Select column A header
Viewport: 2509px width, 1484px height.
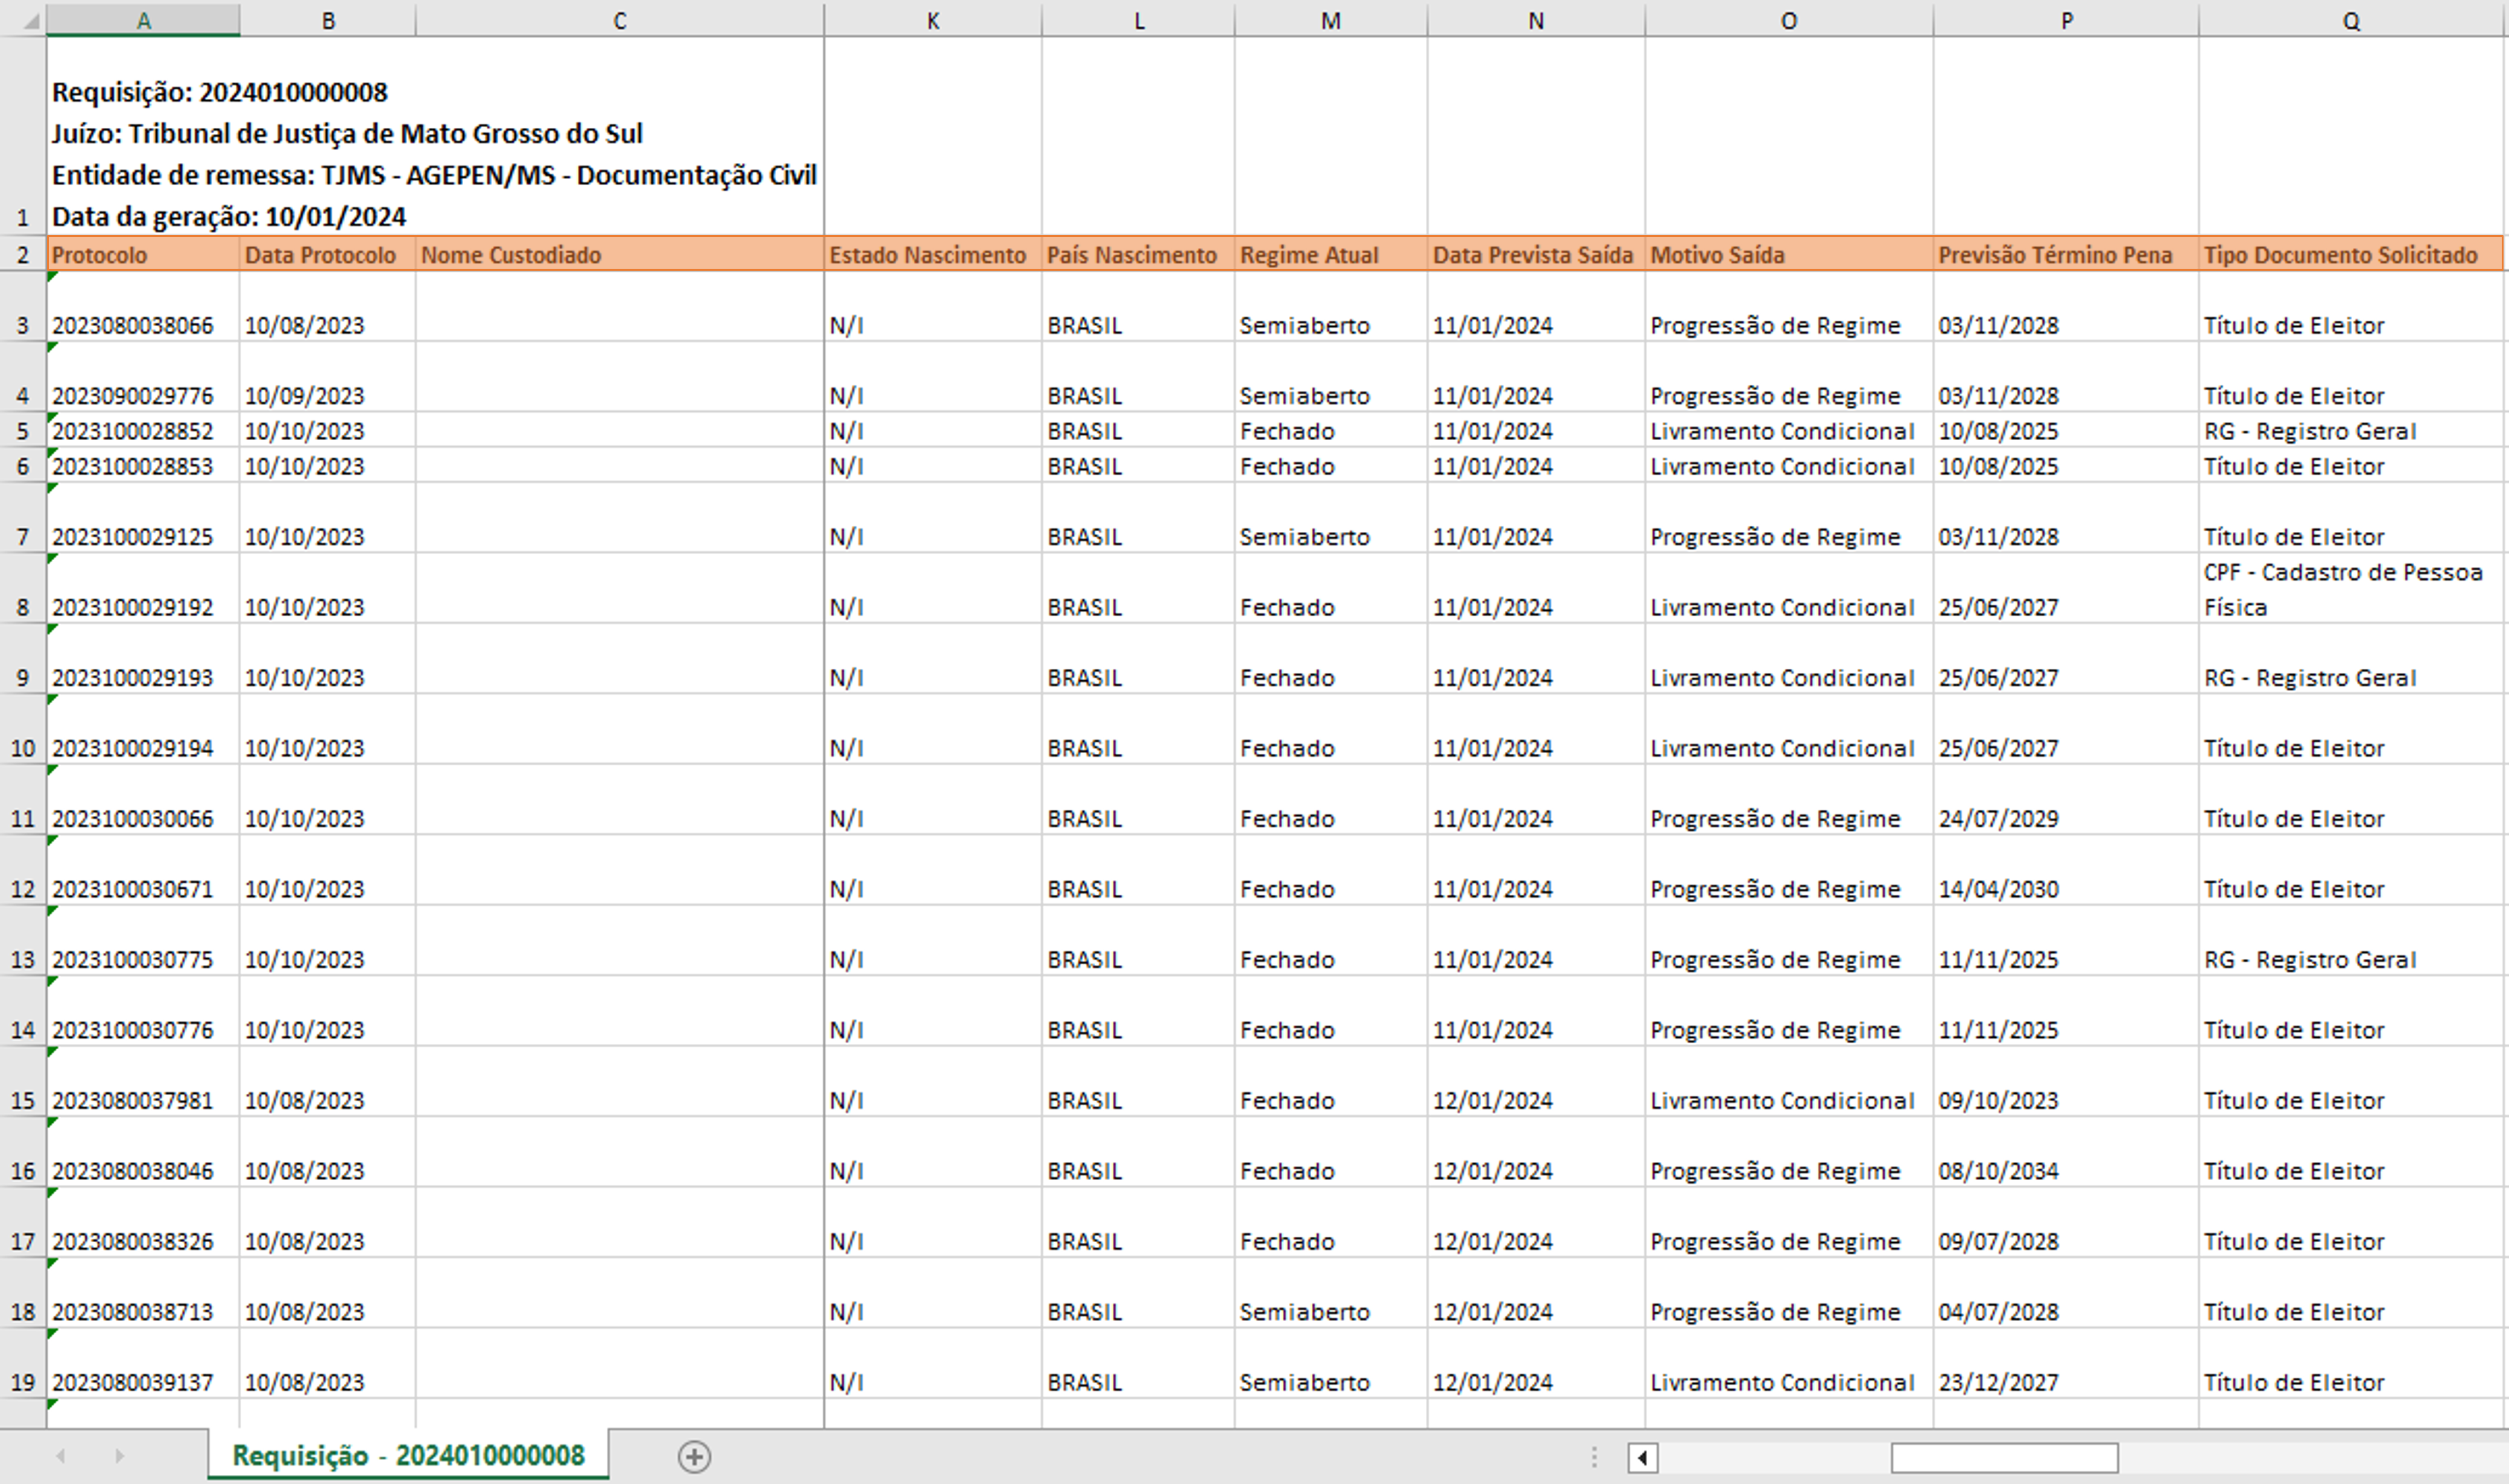tap(143, 21)
